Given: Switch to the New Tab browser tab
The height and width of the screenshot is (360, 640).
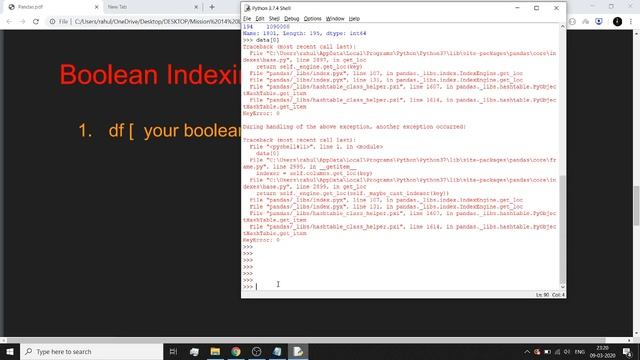Looking at the screenshot, I should pos(151,7).
